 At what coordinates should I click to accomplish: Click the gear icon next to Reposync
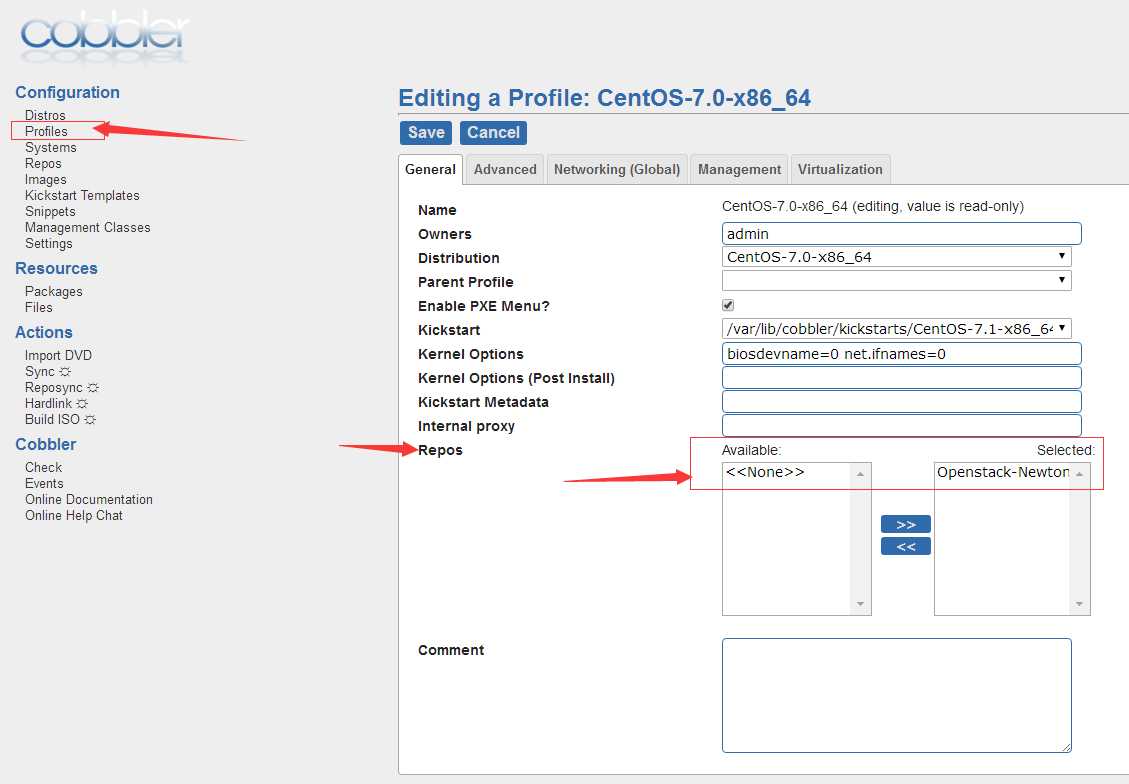[93, 387]
